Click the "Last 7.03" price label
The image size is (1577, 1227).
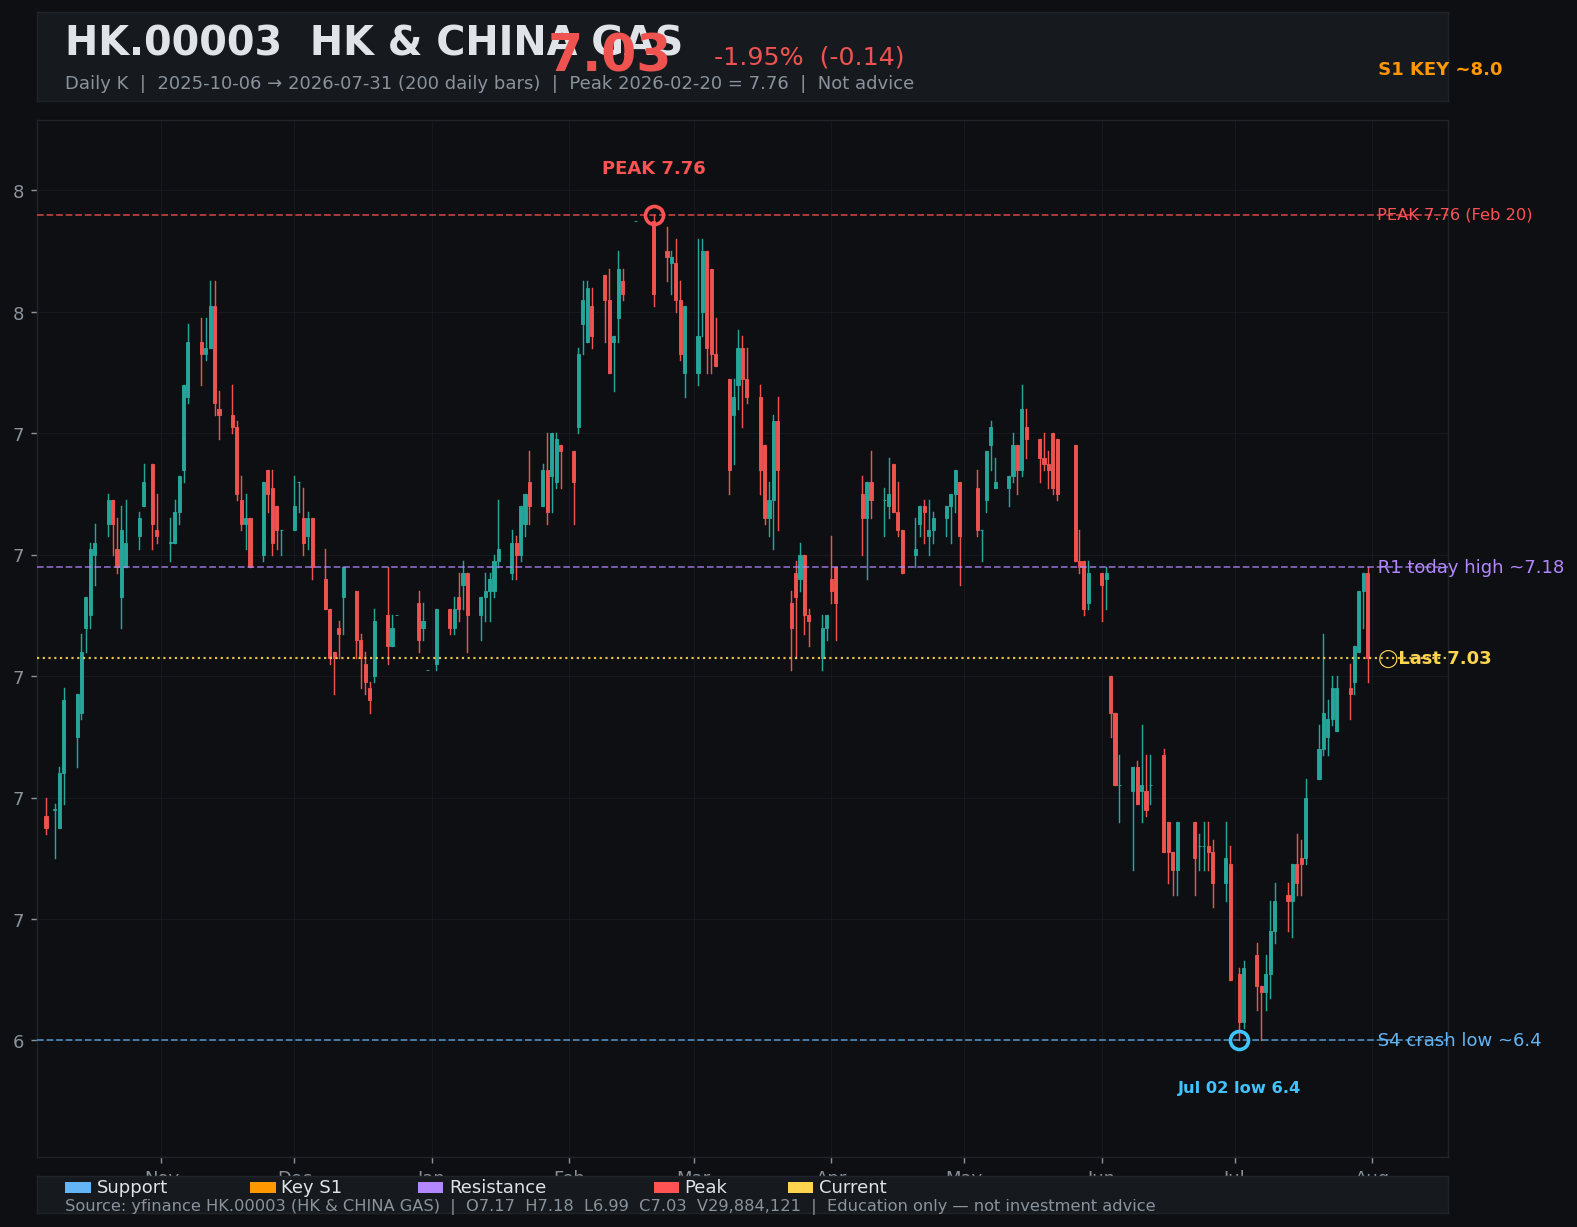coord(1445,658)
